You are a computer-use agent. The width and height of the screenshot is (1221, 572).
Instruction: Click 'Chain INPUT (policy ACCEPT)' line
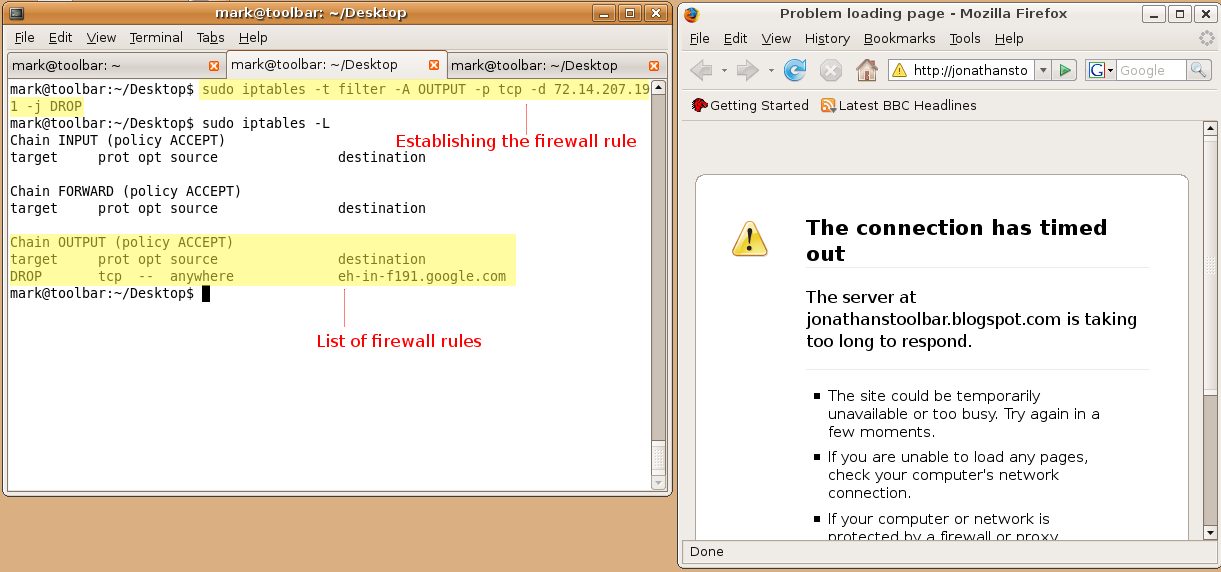click(x=117, y=140)
